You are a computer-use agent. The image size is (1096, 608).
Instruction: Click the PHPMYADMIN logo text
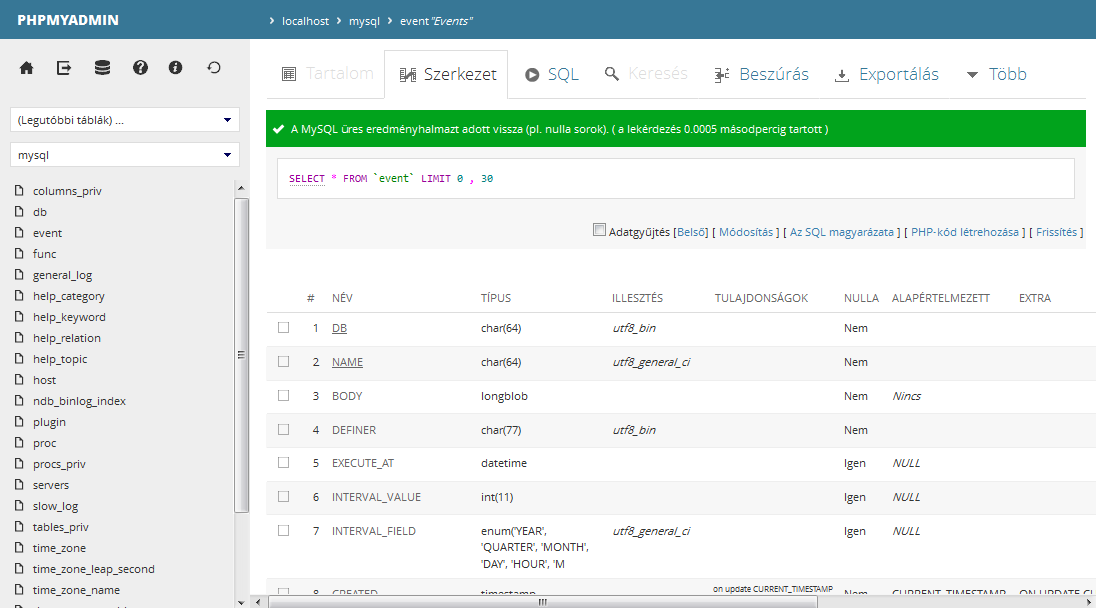tap(68, 20)
